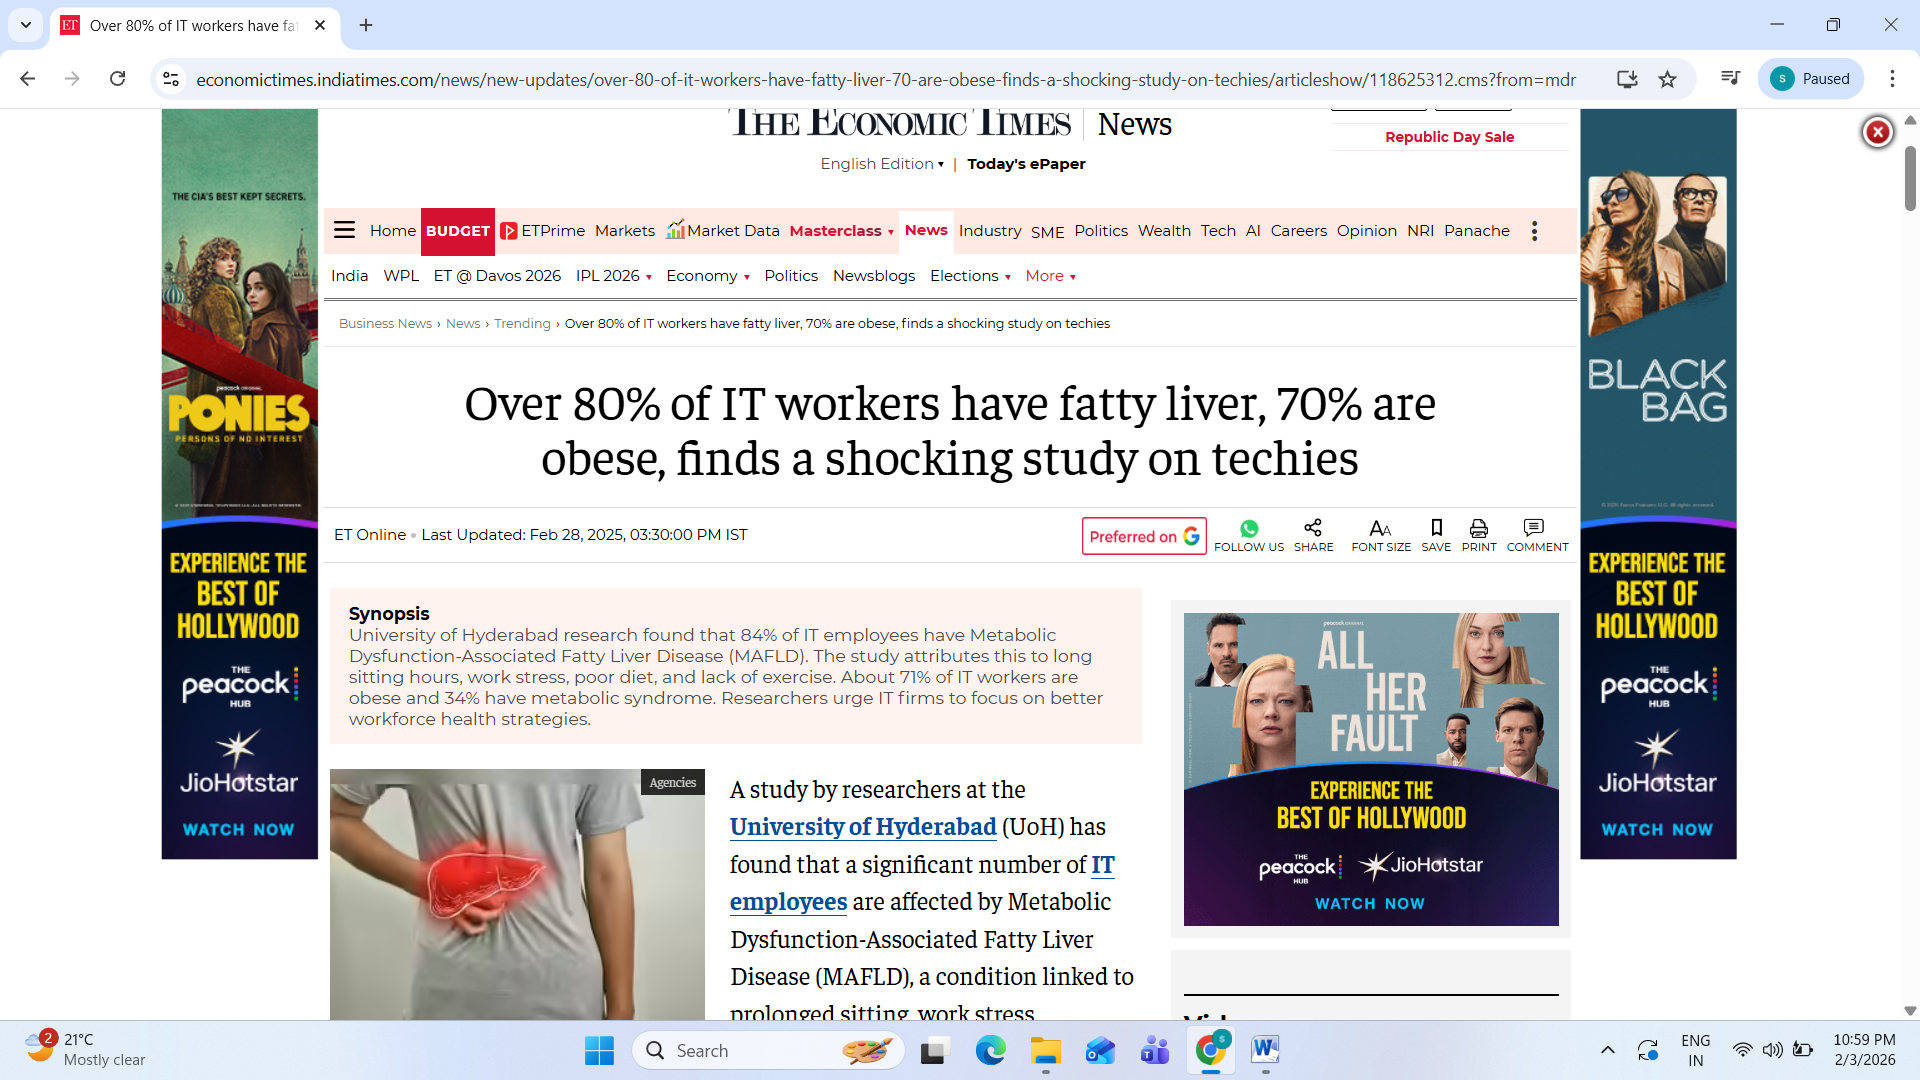The width and height of the screenshot is (1920, 1080).
Task: Open the Newsblogs sub-navigation link
Action: (874, 276)
